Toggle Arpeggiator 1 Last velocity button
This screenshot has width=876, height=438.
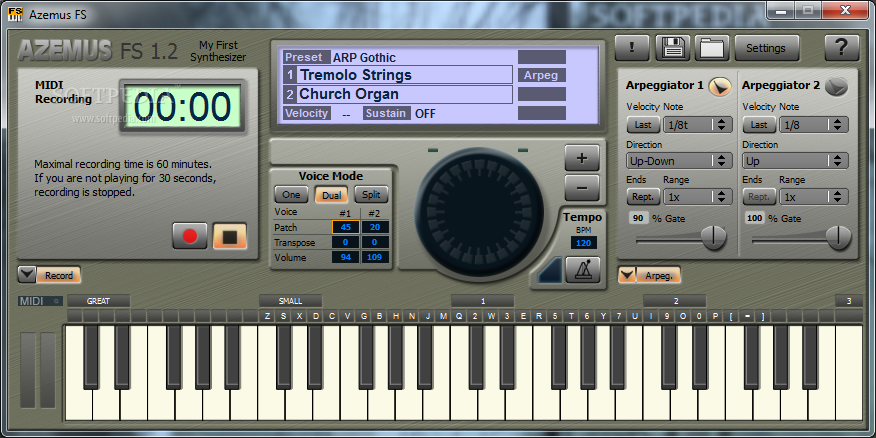tap(643, 125)
